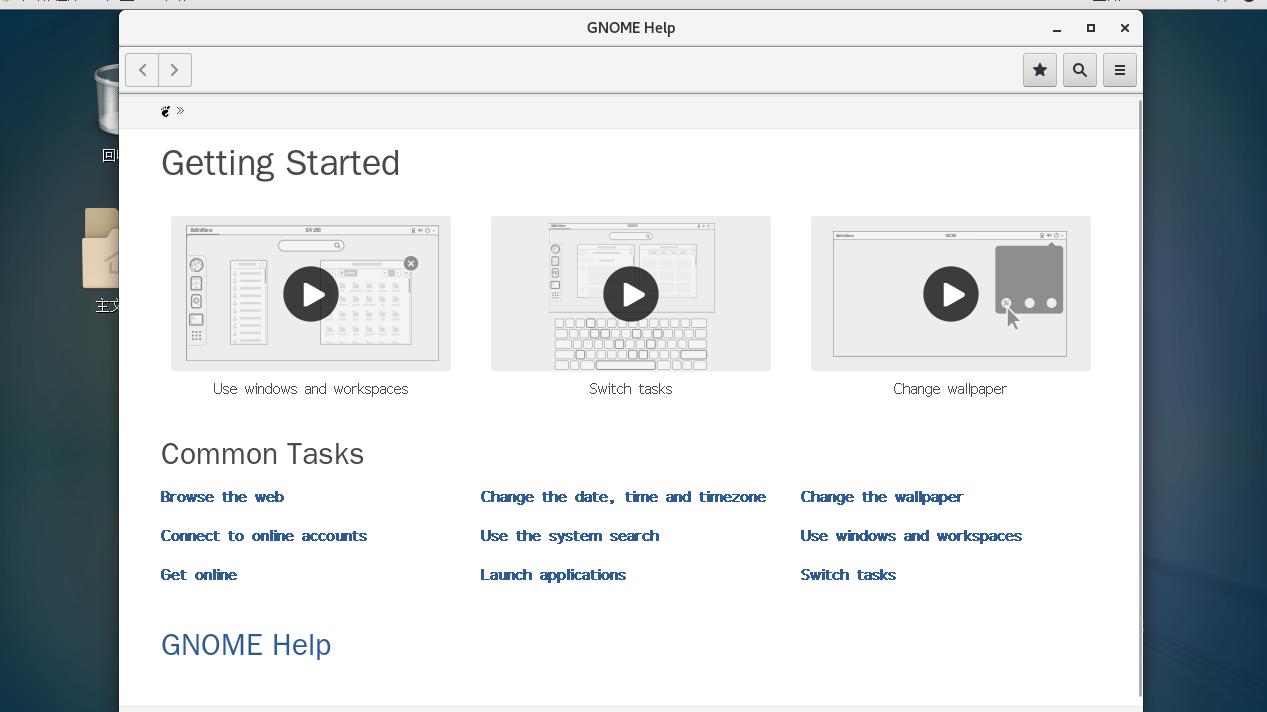Screen dimensions: 1267x712
Task: Play the Use windows and workspaces video
Action: 311,294
